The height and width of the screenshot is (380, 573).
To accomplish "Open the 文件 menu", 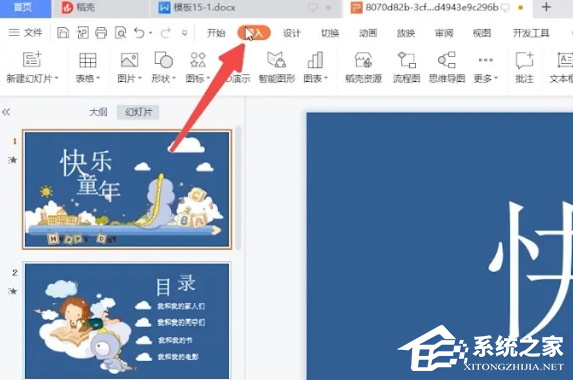I will point(25,33).
